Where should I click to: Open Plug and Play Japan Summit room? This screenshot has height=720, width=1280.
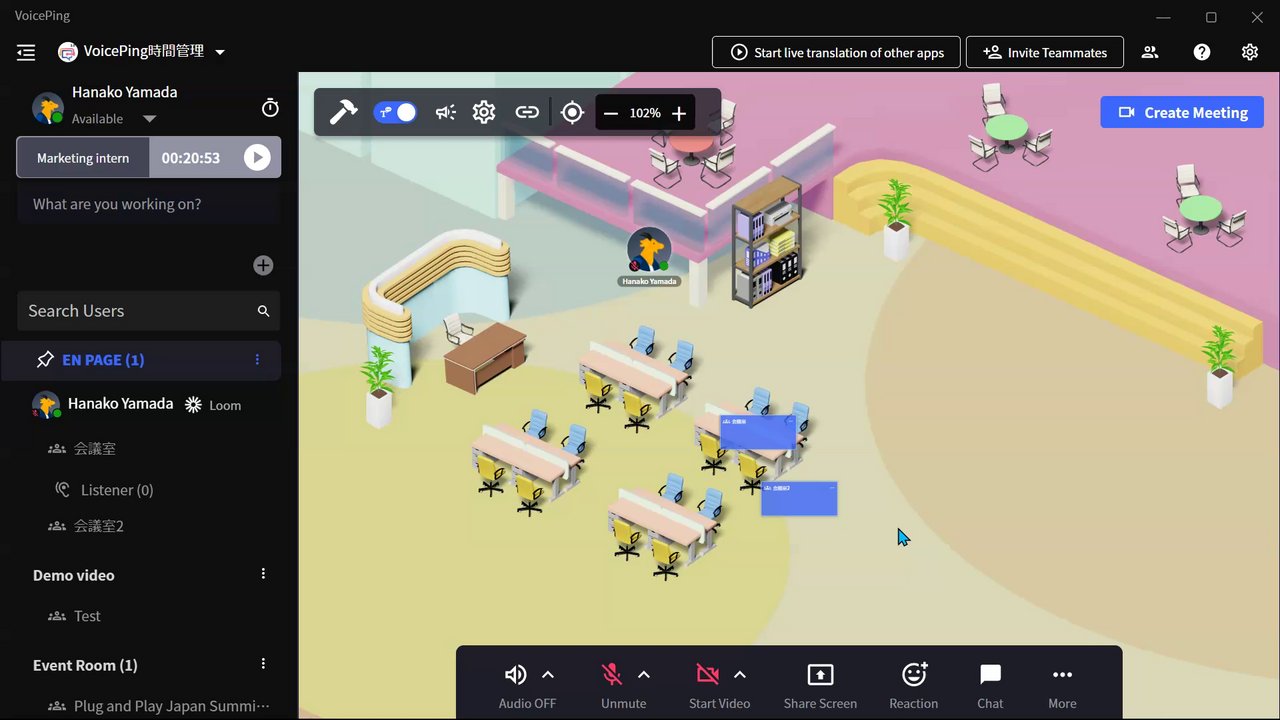(x=171, y=706)
